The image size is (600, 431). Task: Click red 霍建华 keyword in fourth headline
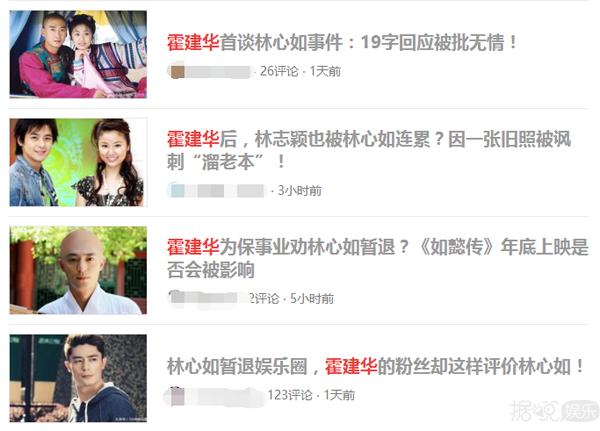click(x=351, y=366)
